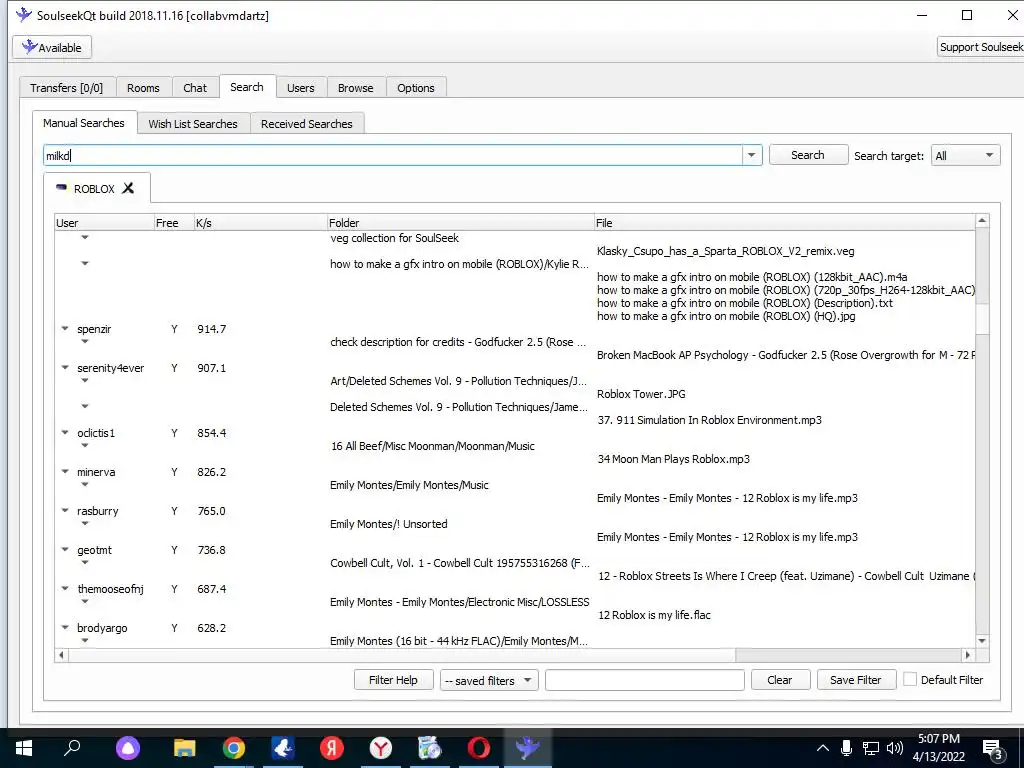1024x768 pixels.
Task: Click the horizontal scrollbar right arrow
Action: [x=968, y=655]
